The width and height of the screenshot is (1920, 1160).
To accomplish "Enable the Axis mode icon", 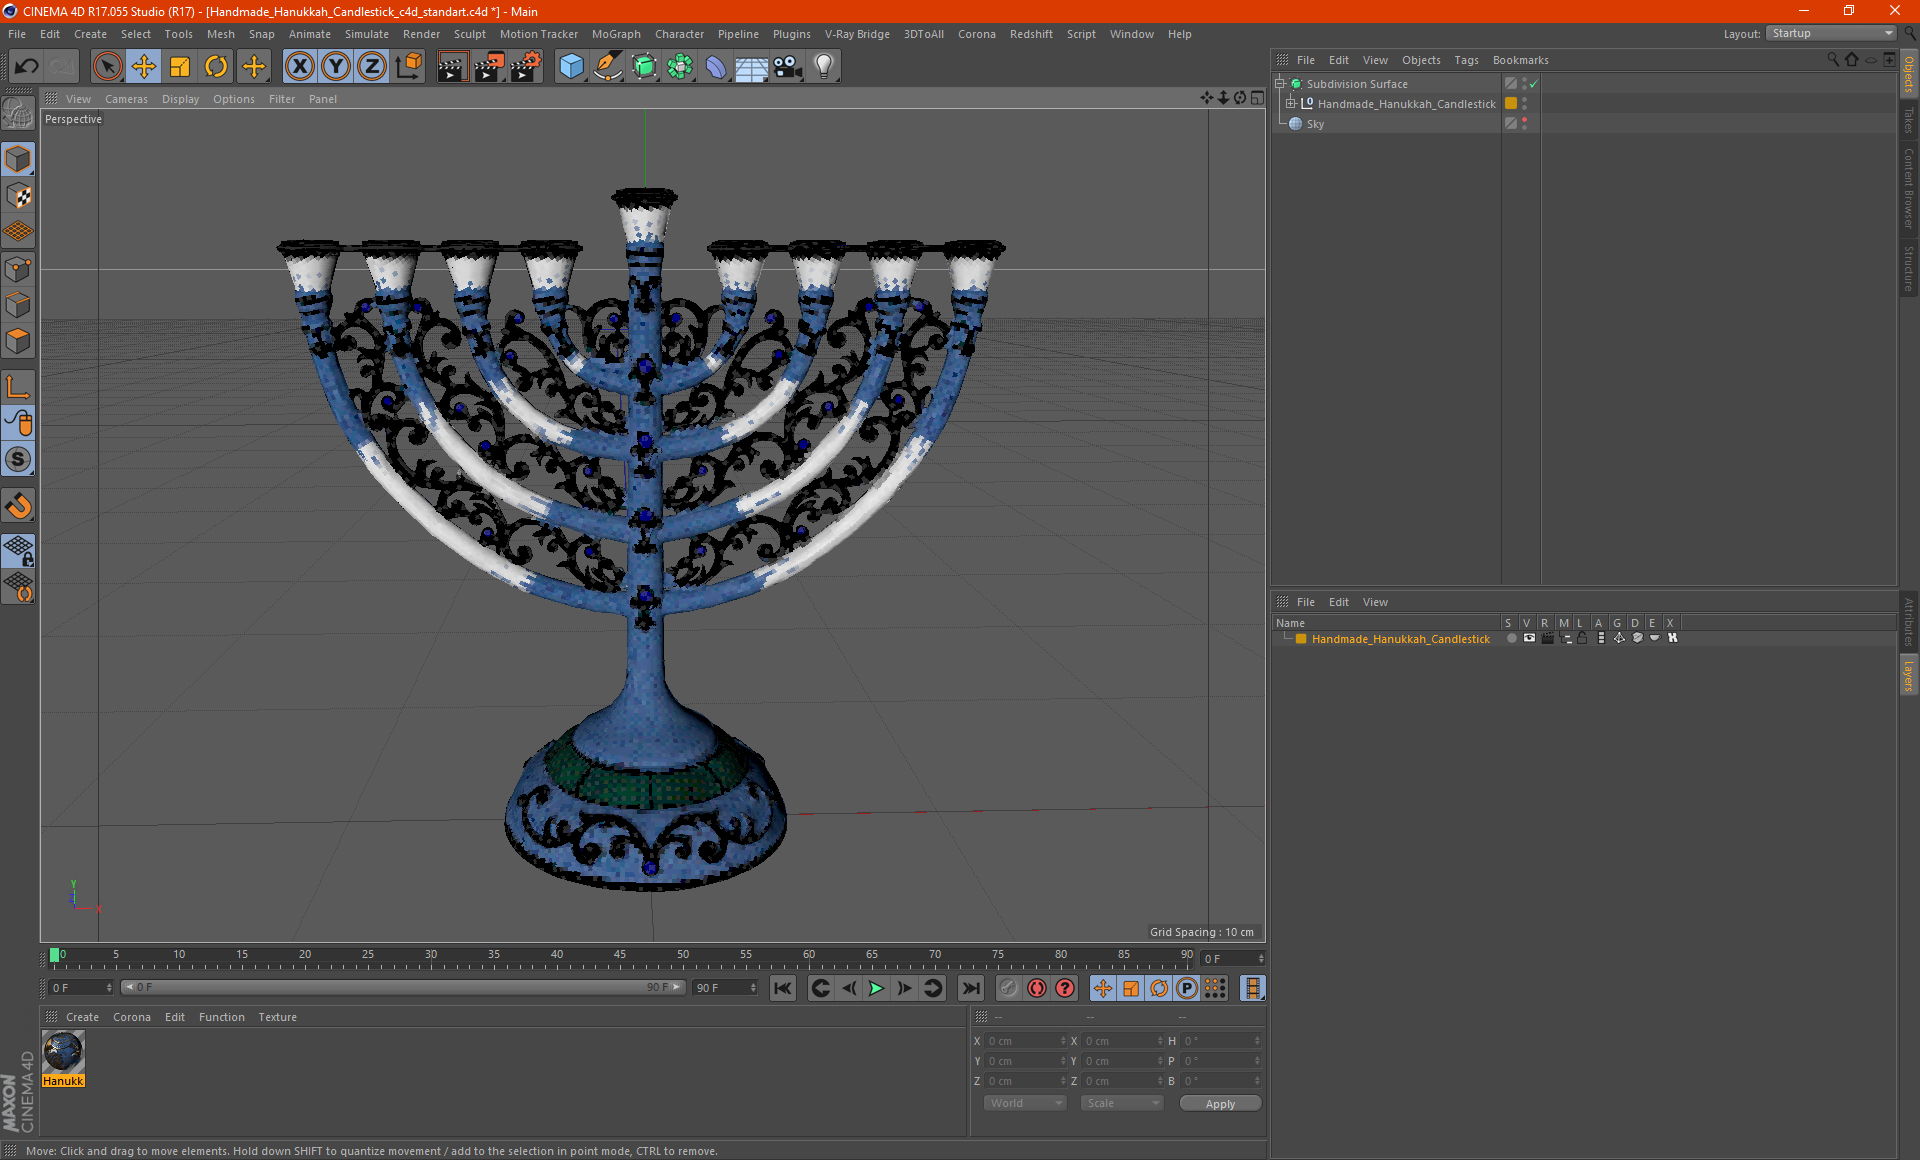I will (18, 387).
